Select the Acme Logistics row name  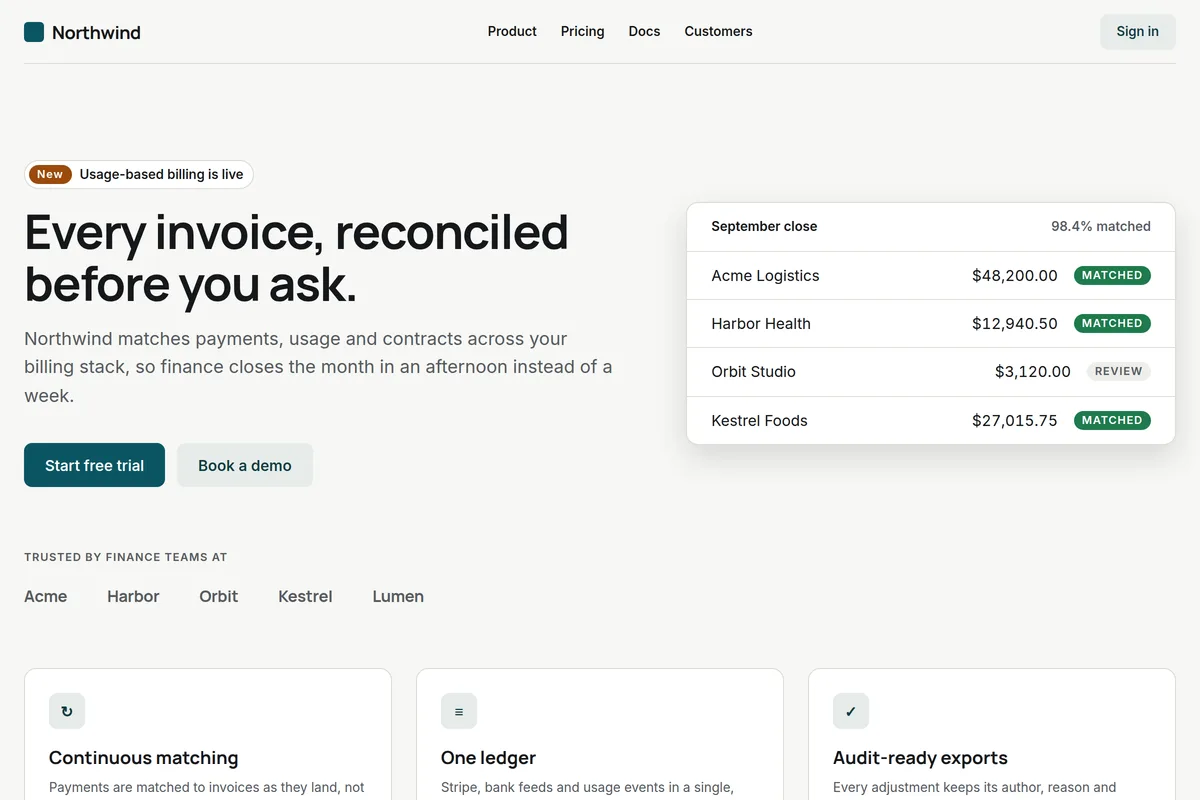point(765,276)
